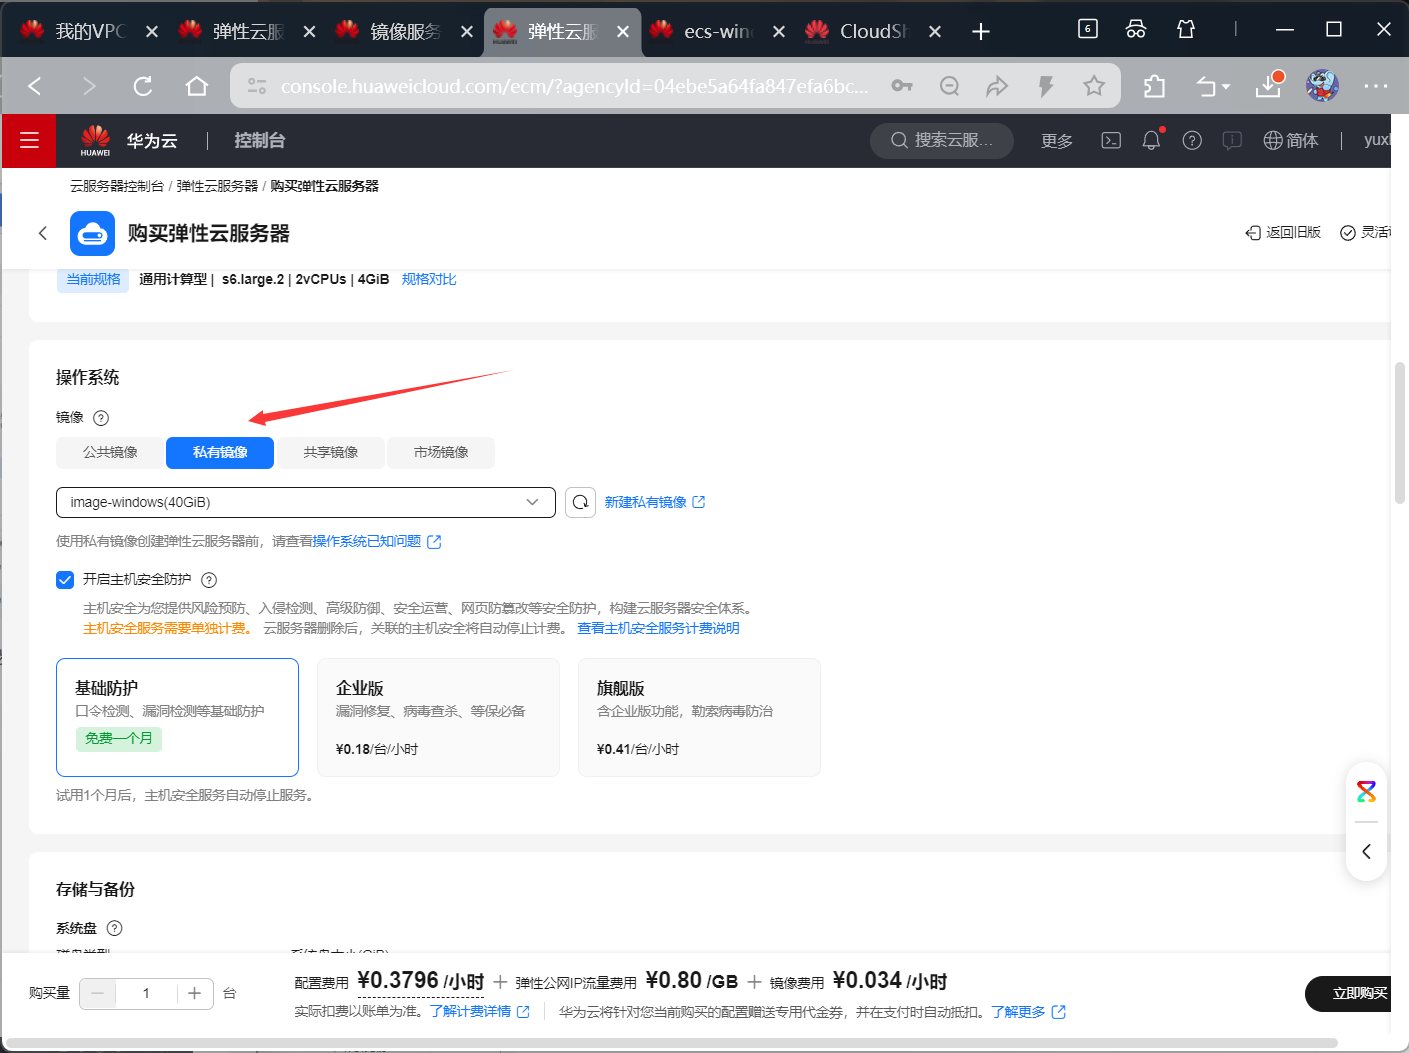Click the browser address bar URL
Viewport: 1409px width, 1053px height.
(x=575, y=87)
